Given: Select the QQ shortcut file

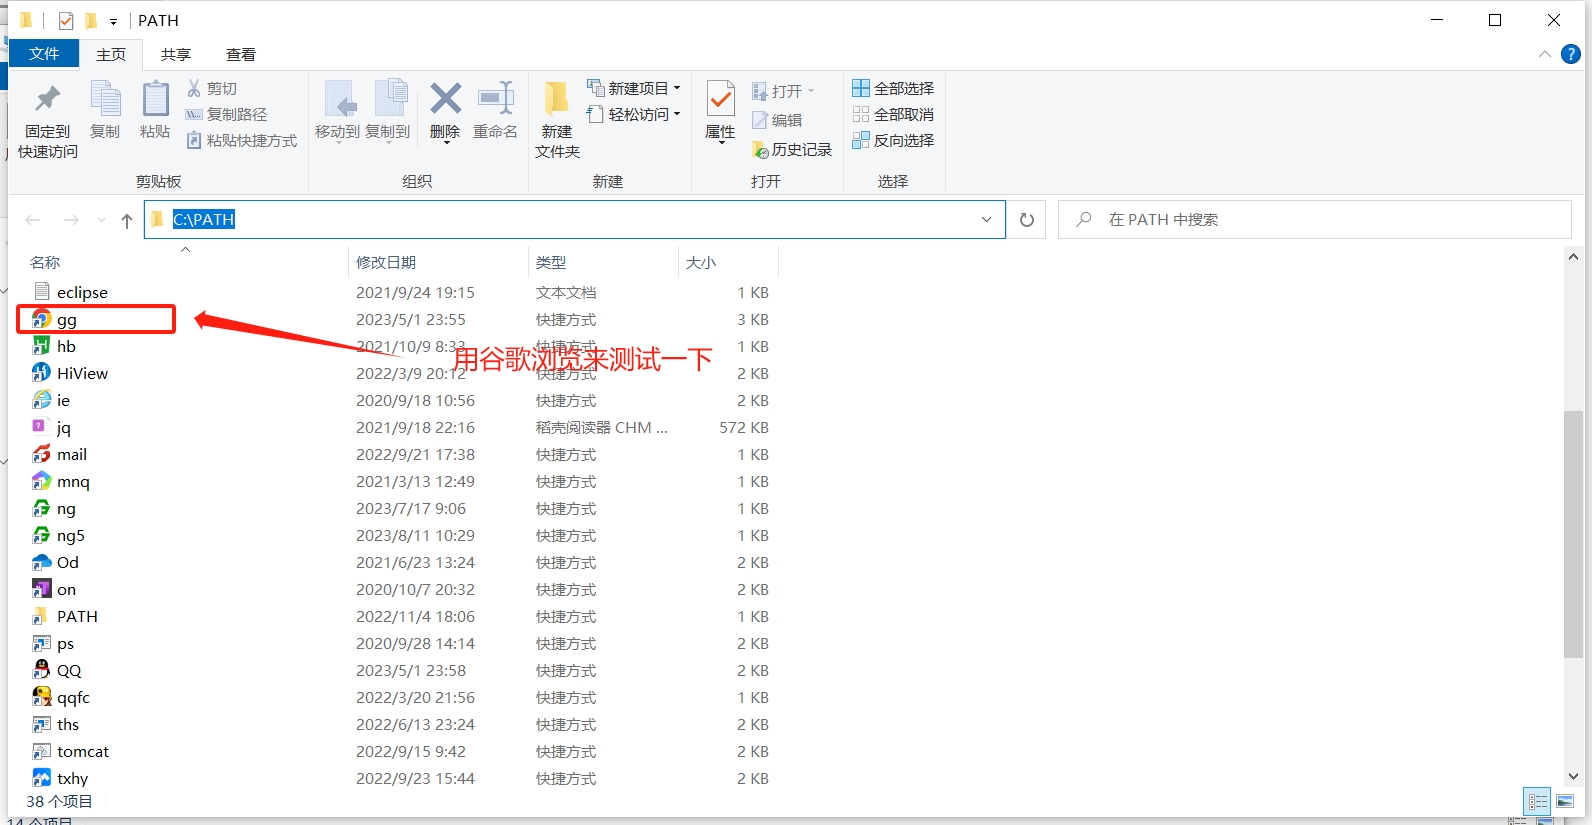Looking at the screenshot, I should [x=69, y=671].
